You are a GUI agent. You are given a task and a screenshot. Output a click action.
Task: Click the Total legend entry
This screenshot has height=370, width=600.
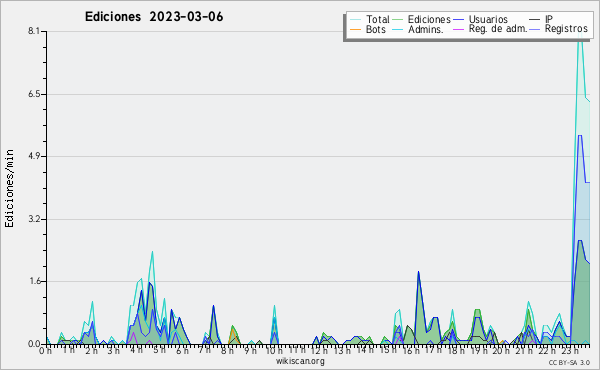pos(370,19)
